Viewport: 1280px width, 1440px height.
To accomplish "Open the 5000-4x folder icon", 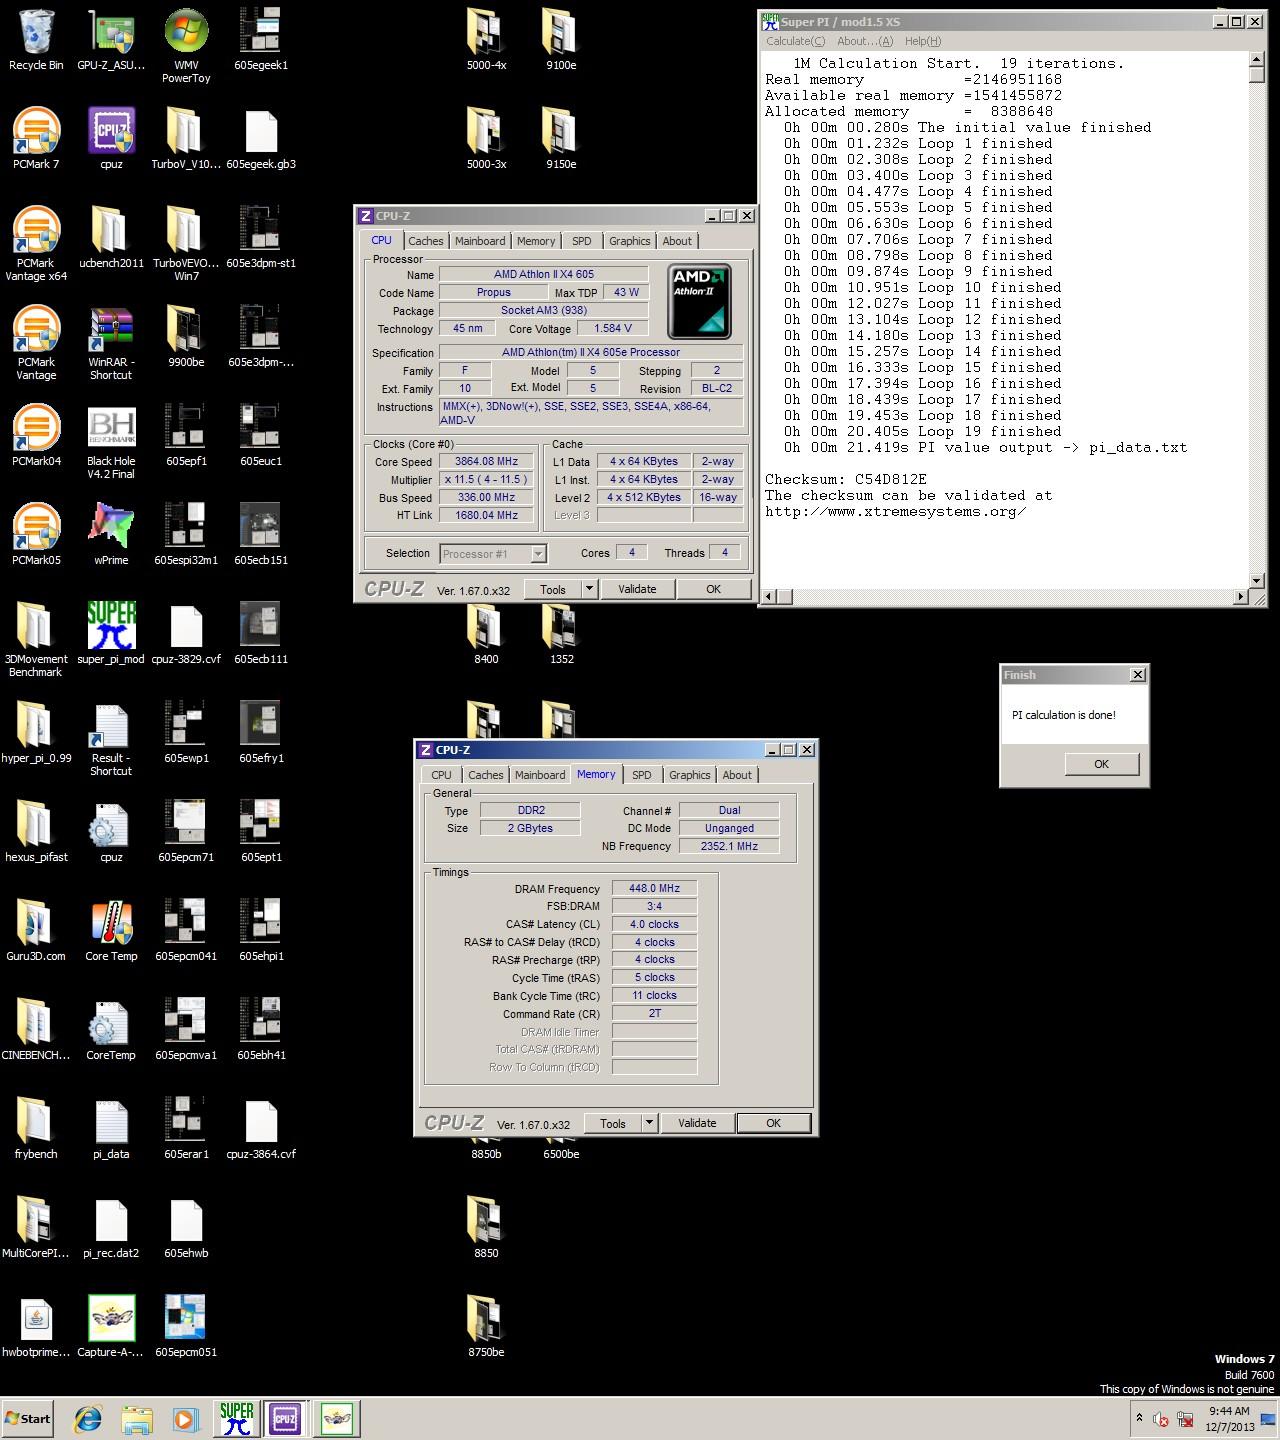I will [486, 40].
